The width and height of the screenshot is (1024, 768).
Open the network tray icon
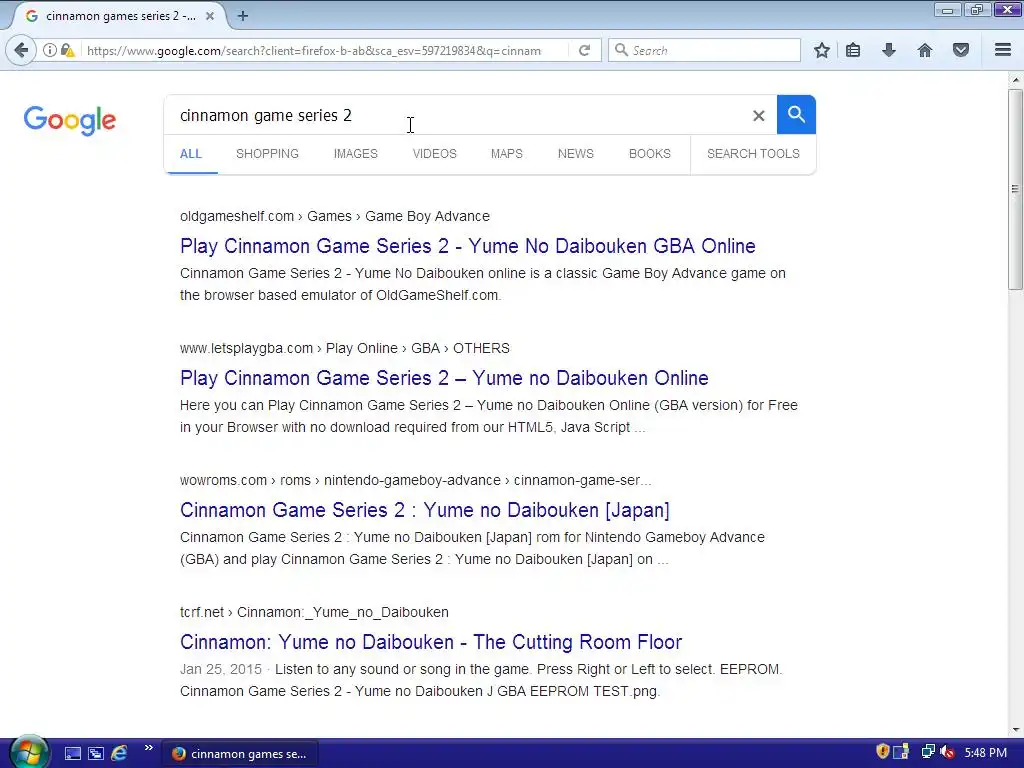927,752
